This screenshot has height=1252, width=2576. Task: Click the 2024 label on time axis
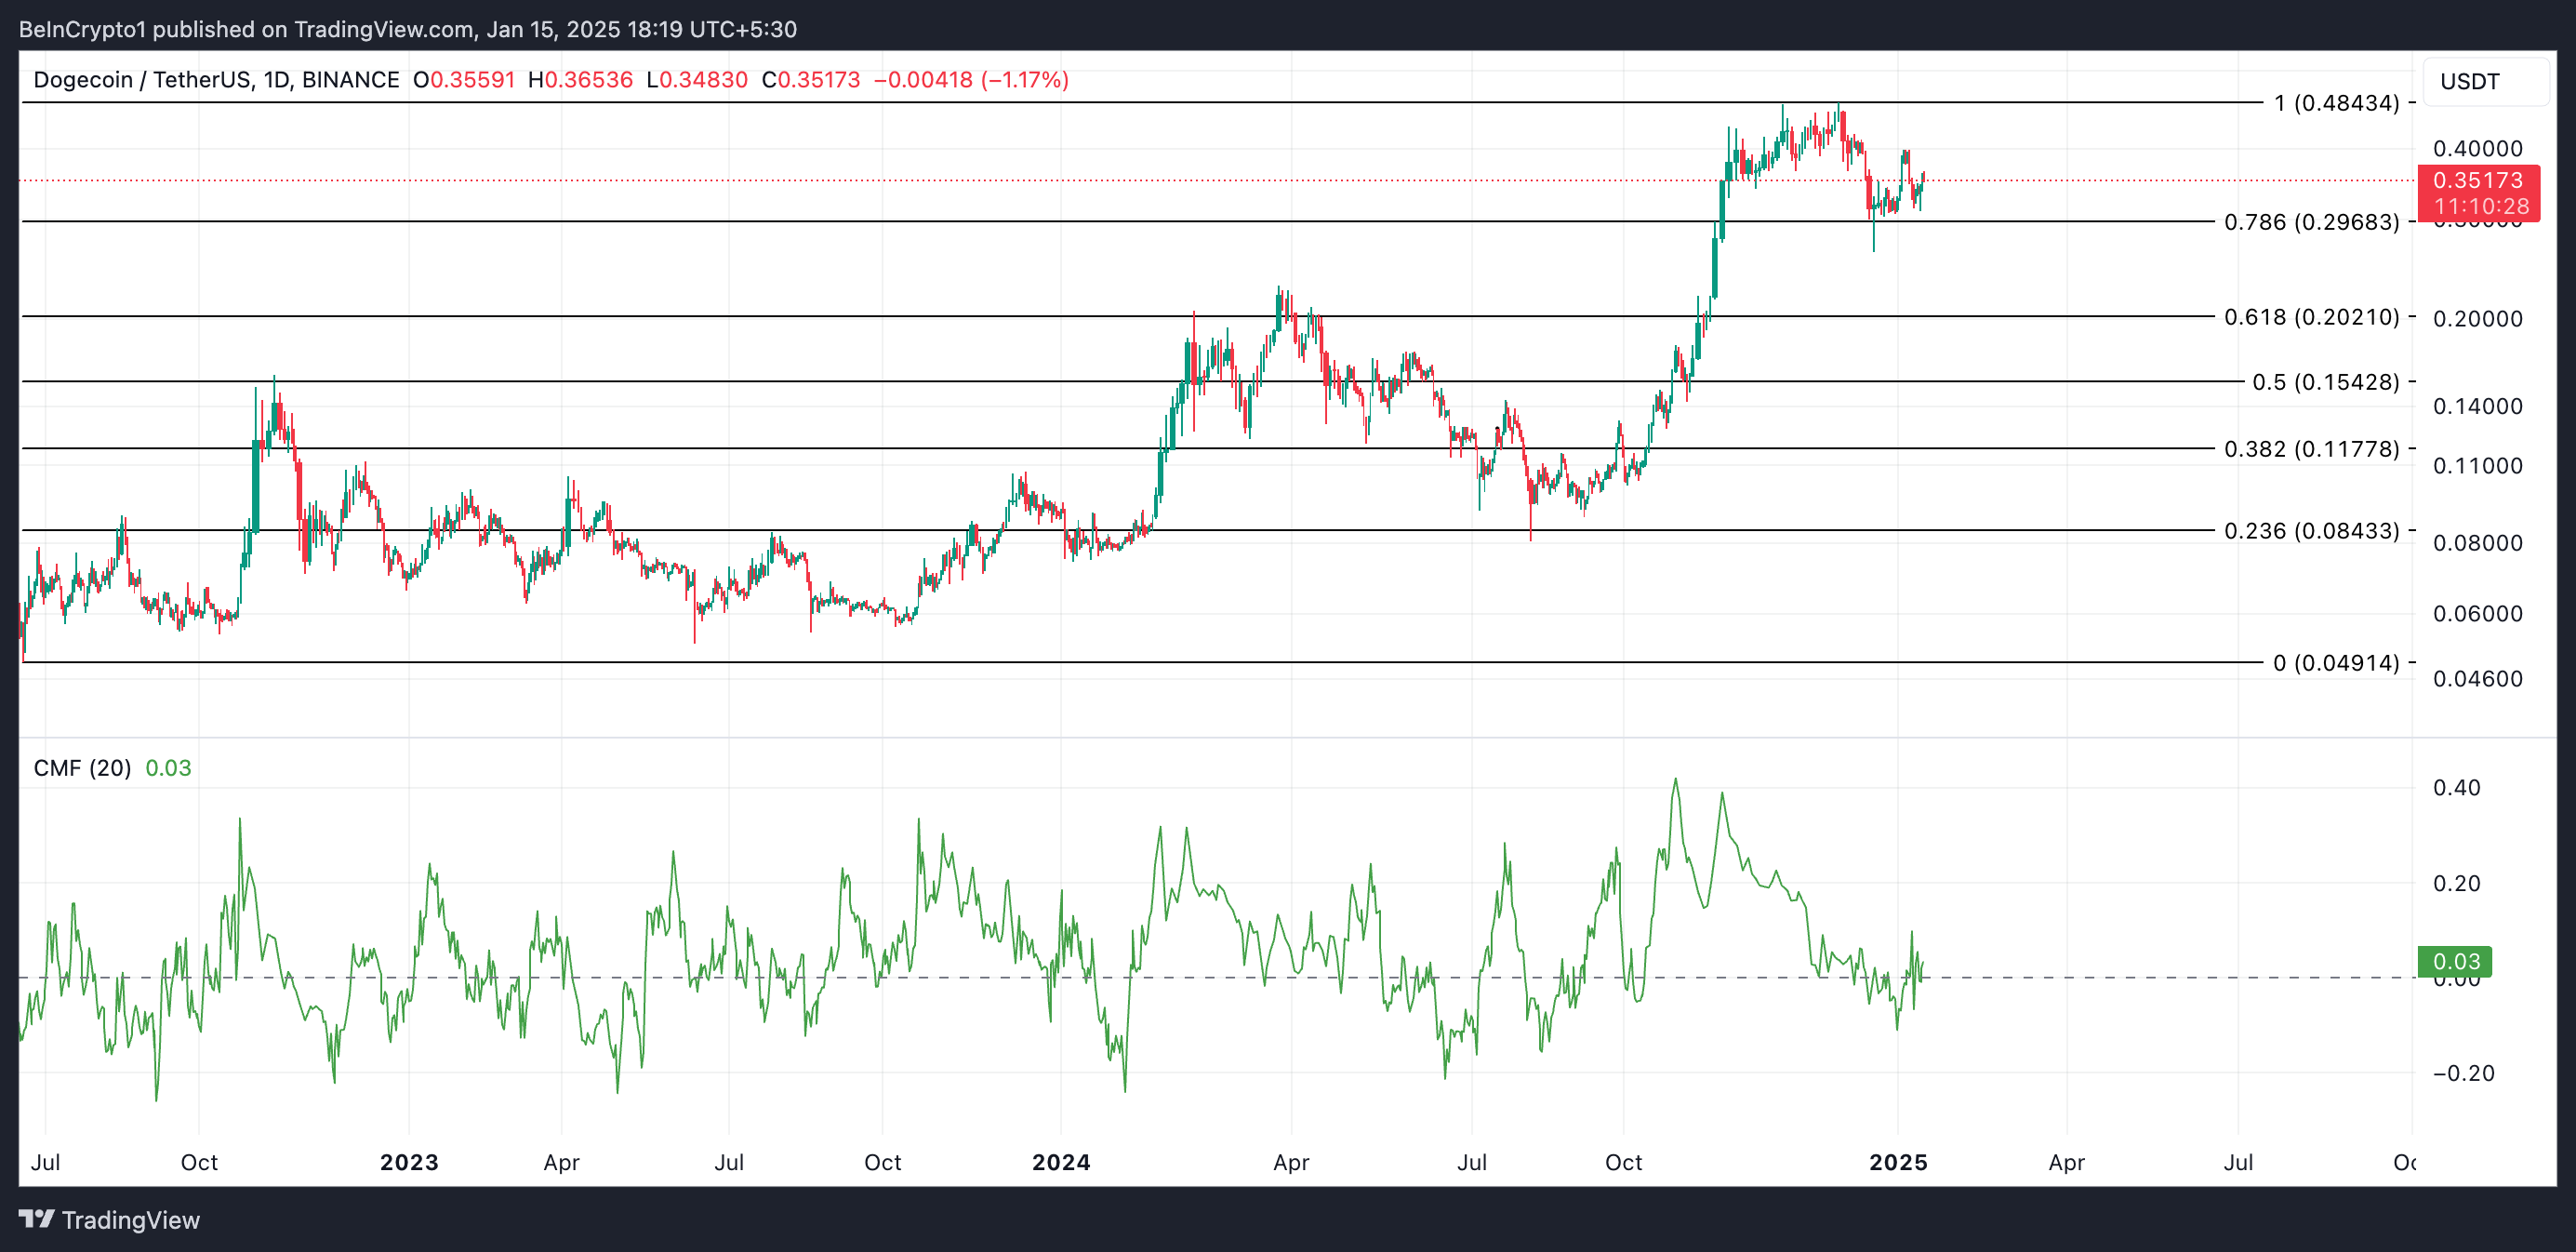pos(1061,1162)
